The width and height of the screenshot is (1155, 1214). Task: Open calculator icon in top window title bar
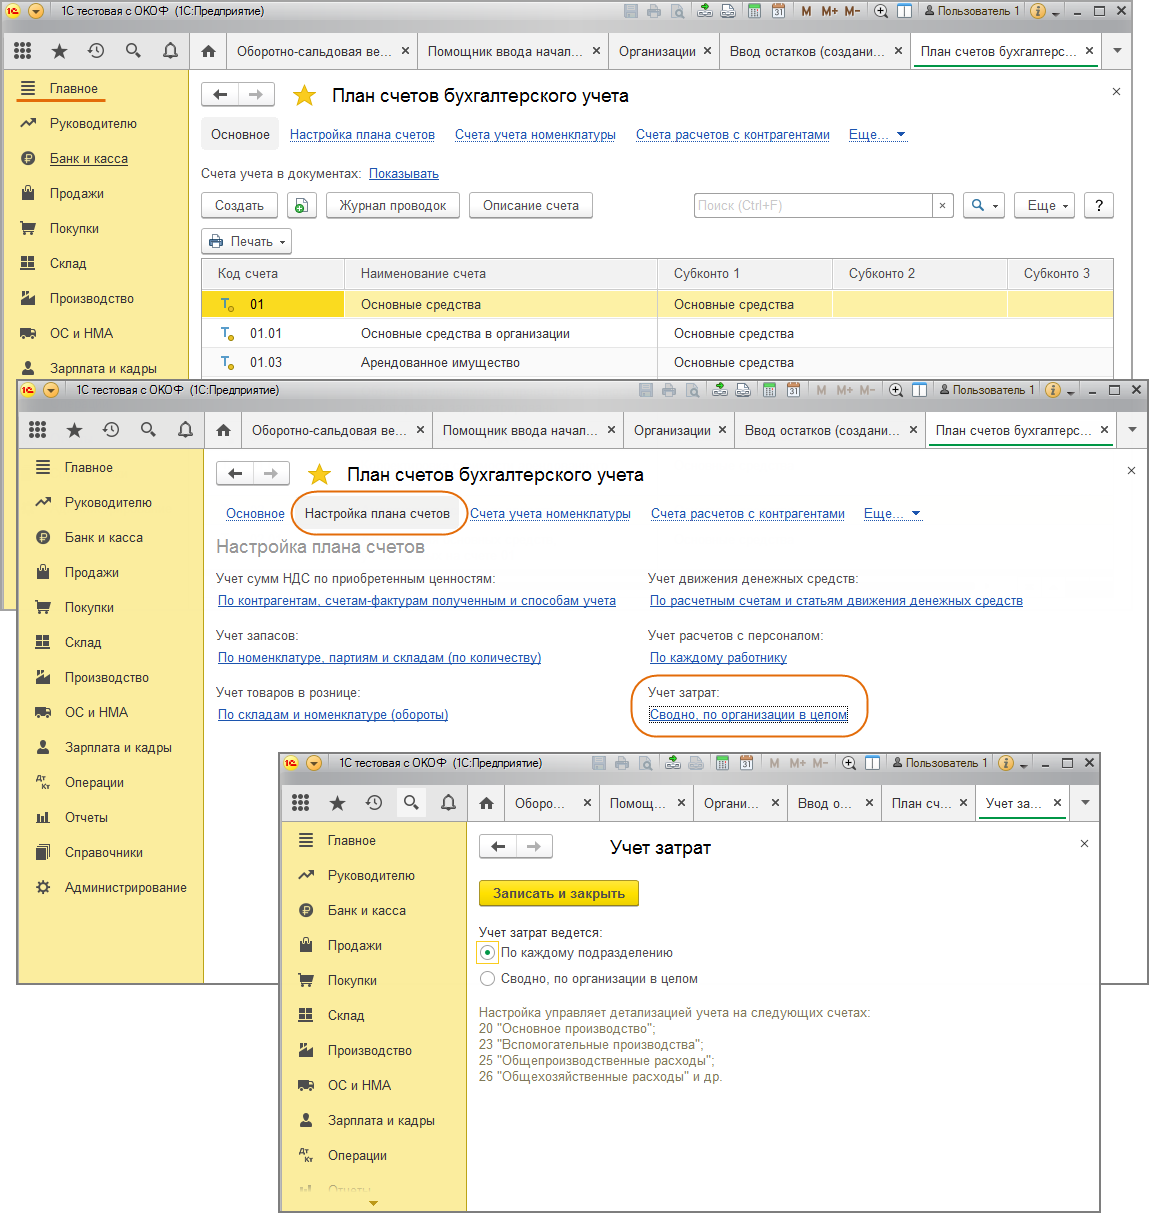pyautogui.click(x=754, y=11)
